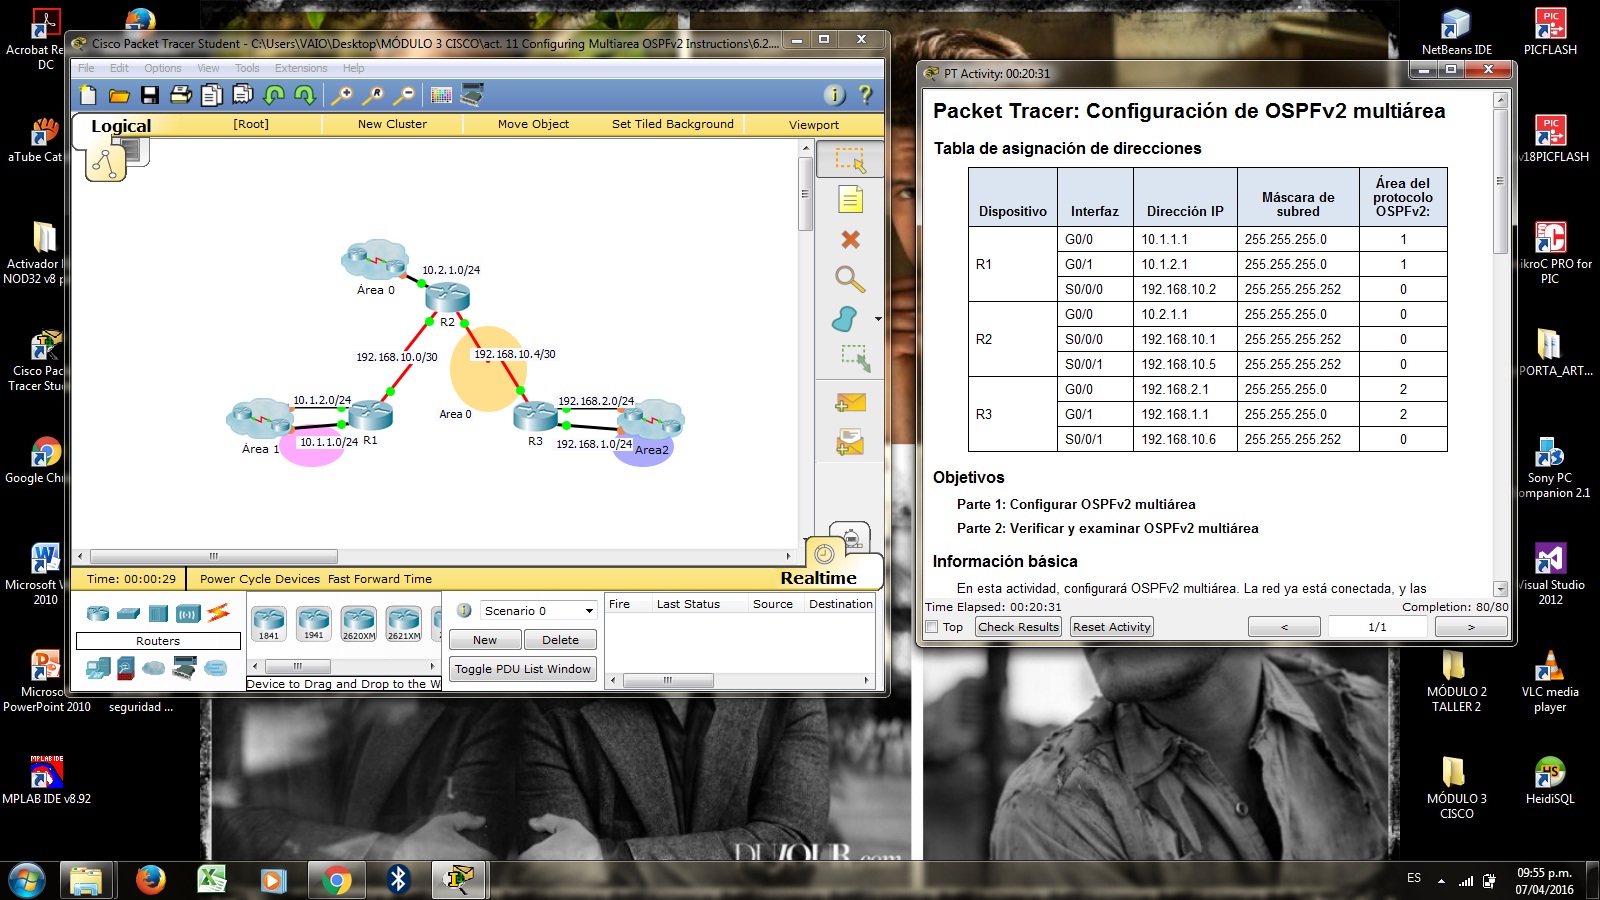Viewport: 1600px width, 900px height.
Task: Open the Tools menu
Action: [x=247, y=68]
